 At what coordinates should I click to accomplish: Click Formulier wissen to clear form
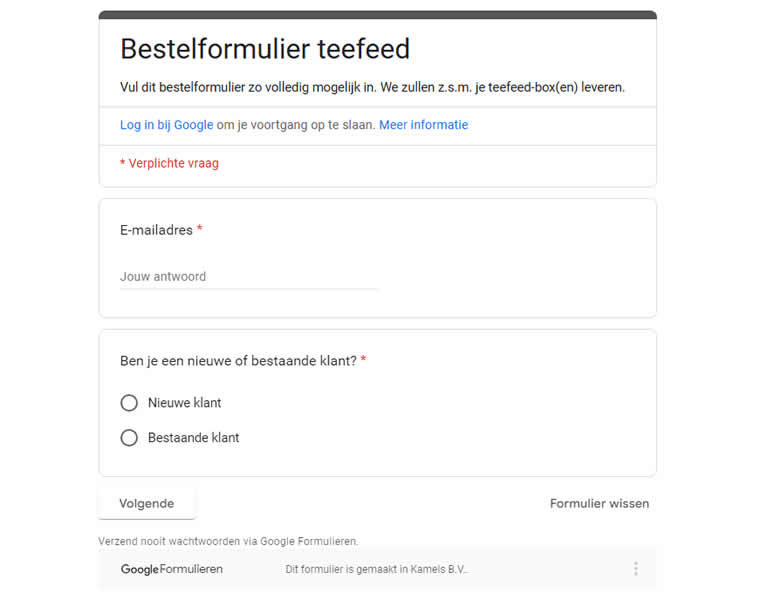click(x=599, y=503)
